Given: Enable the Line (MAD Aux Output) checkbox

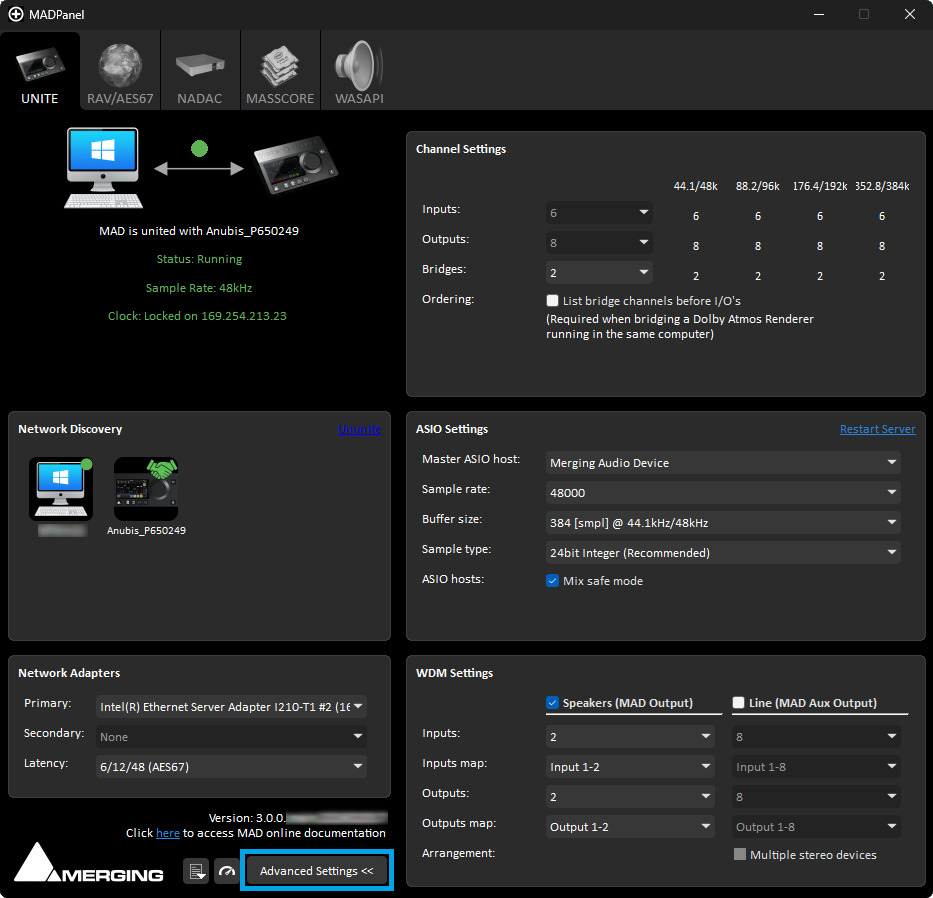Looking at the screenshot, I should 738,703.
